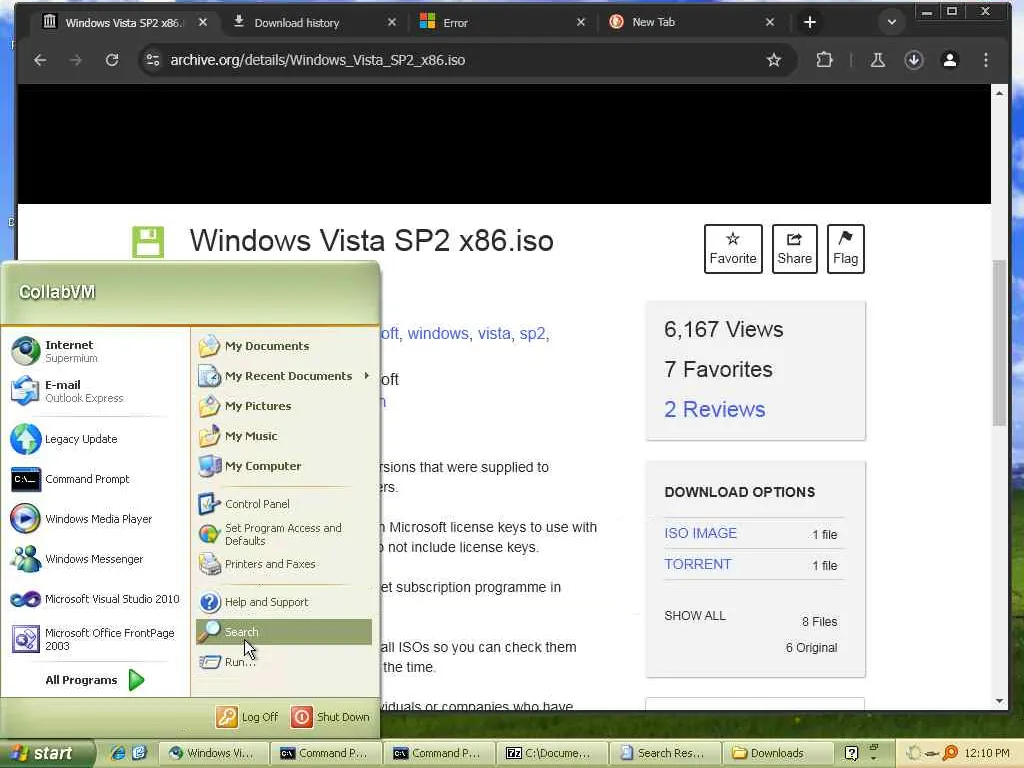
Task: Click the page vertical scrollbar thumb
Action: click(x=999, y=343)
